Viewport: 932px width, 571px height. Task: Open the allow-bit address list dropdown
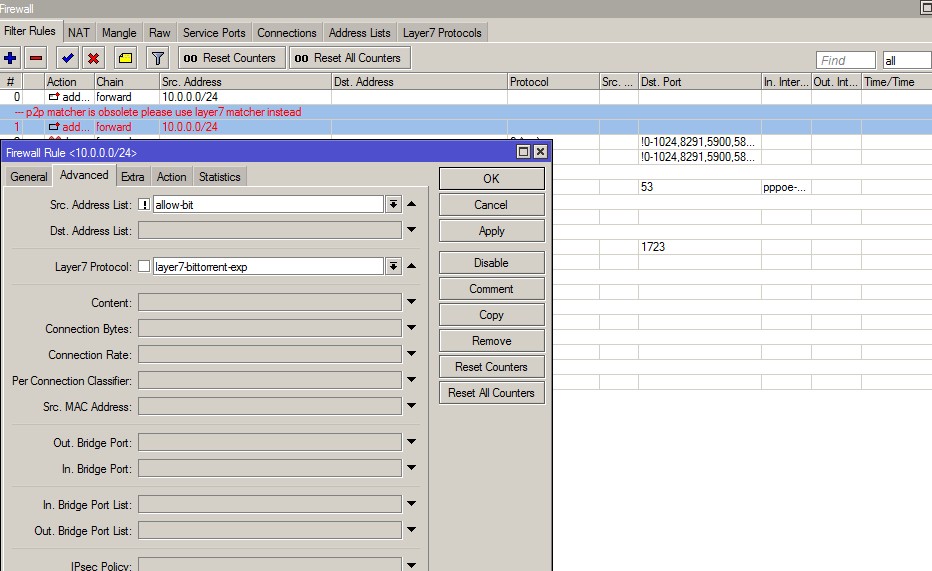click(x=393, y=205)
